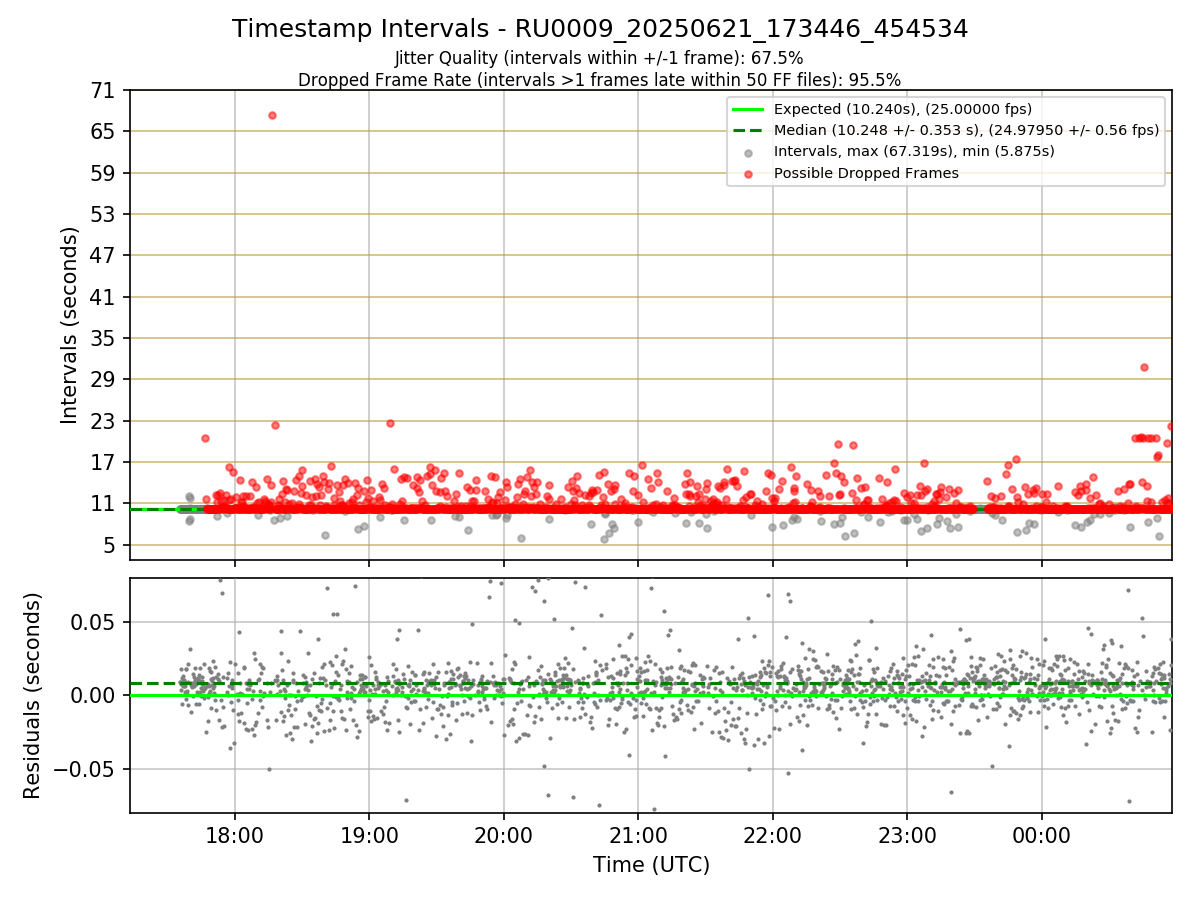Click the red point near 30 seconds after 00:30
The width and height of the screenshot is (1200, 900).
tap(1144, 367)
